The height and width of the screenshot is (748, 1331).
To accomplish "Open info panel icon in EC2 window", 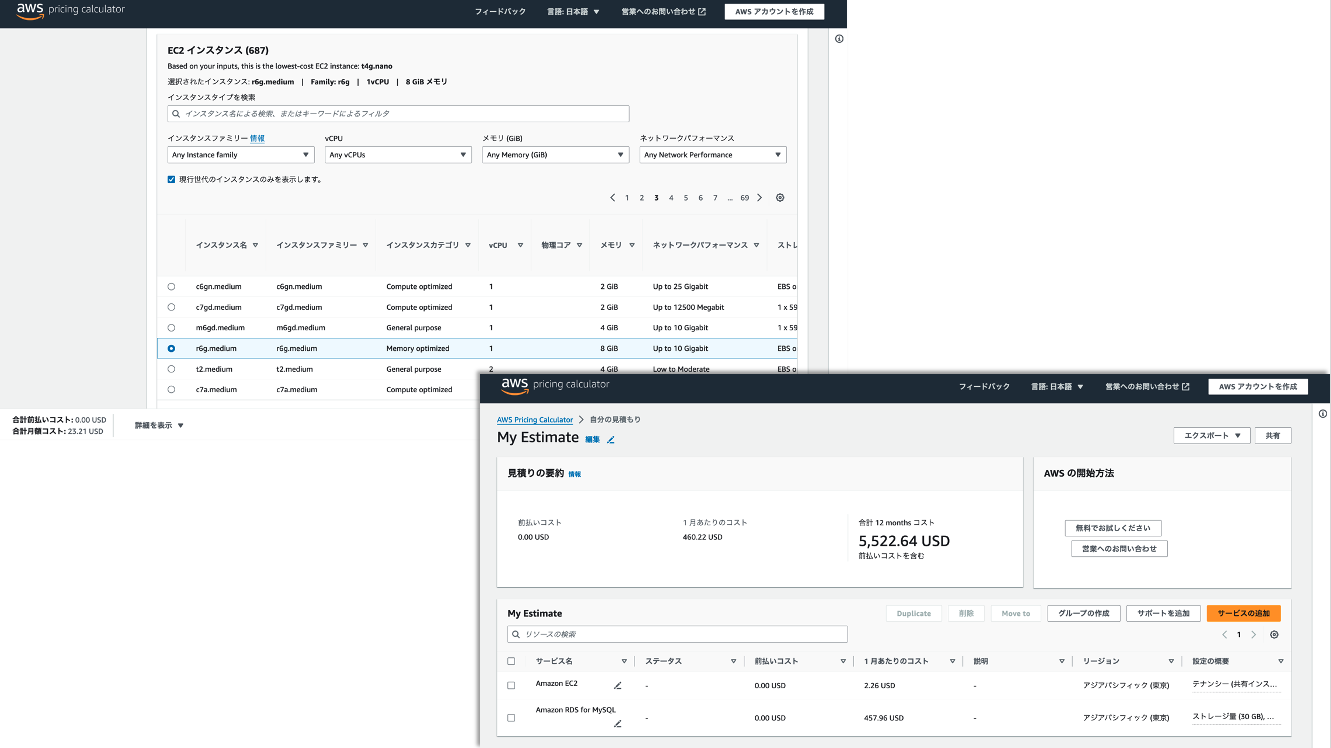I will pyautogui.click(x=839, y=39).
